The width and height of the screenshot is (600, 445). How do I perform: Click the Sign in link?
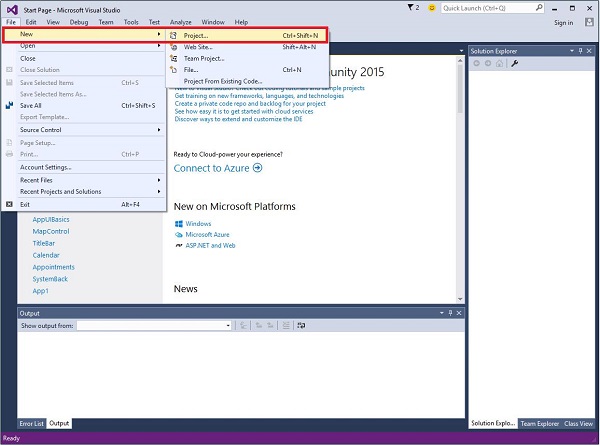pyautogui.click(x=564, y=23)
